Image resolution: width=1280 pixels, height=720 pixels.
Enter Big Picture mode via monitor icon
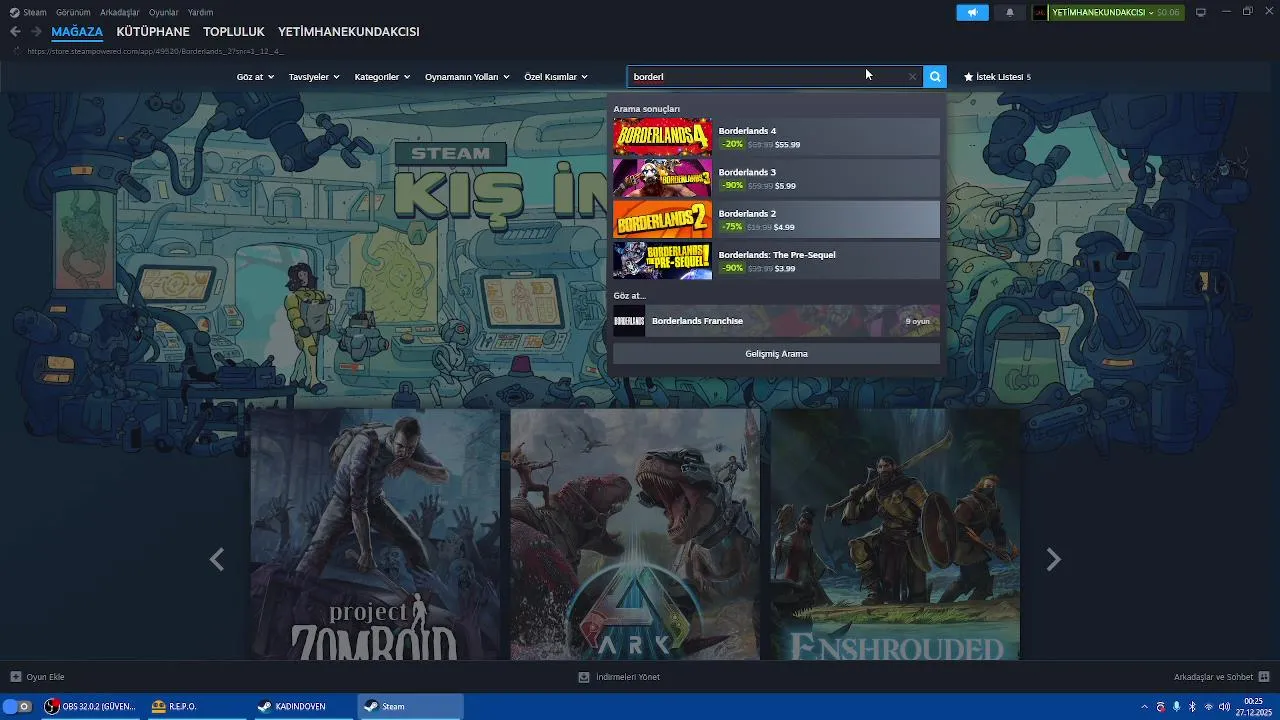coord(1201,12)
